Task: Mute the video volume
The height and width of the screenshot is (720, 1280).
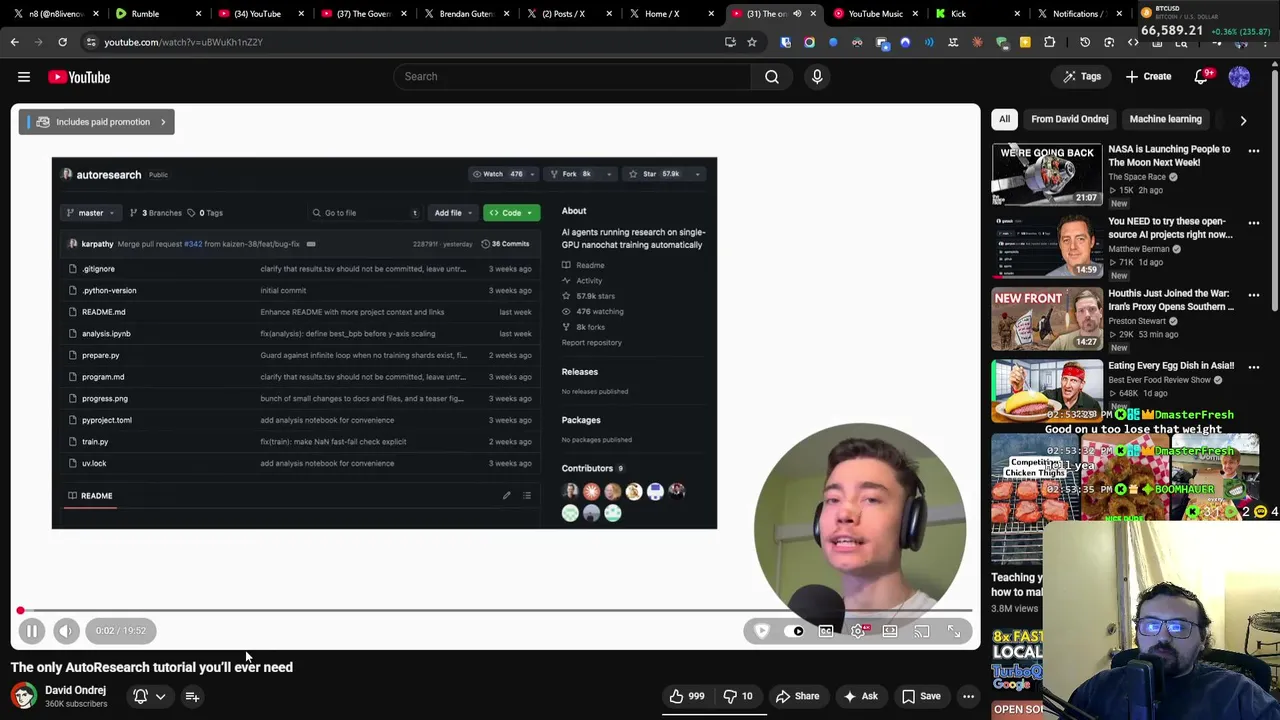Action: (x=66, y=631)
